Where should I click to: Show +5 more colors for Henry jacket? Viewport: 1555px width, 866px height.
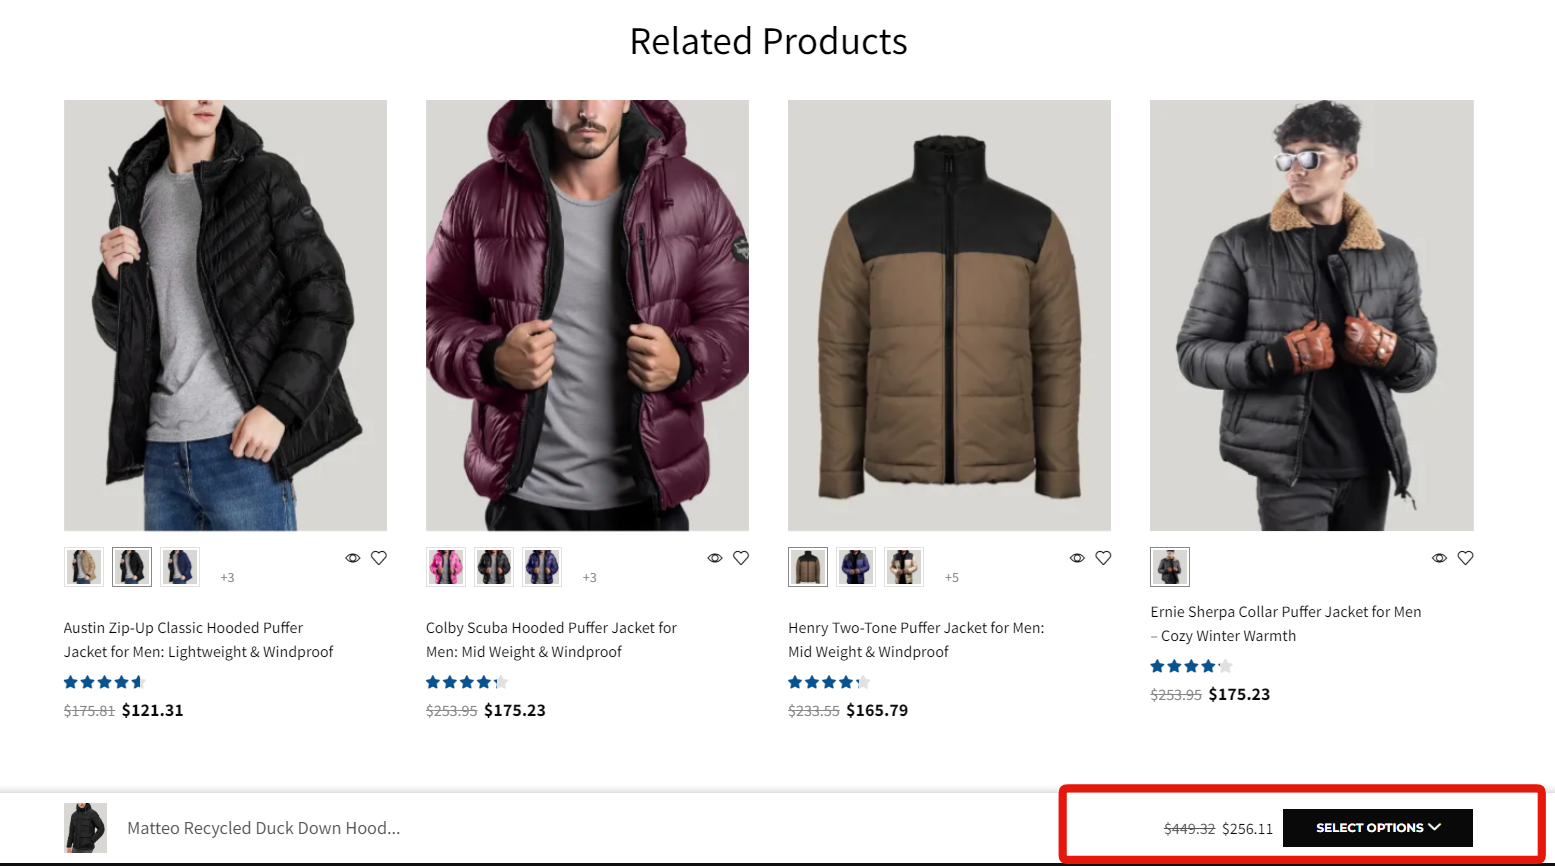(952, 578)
